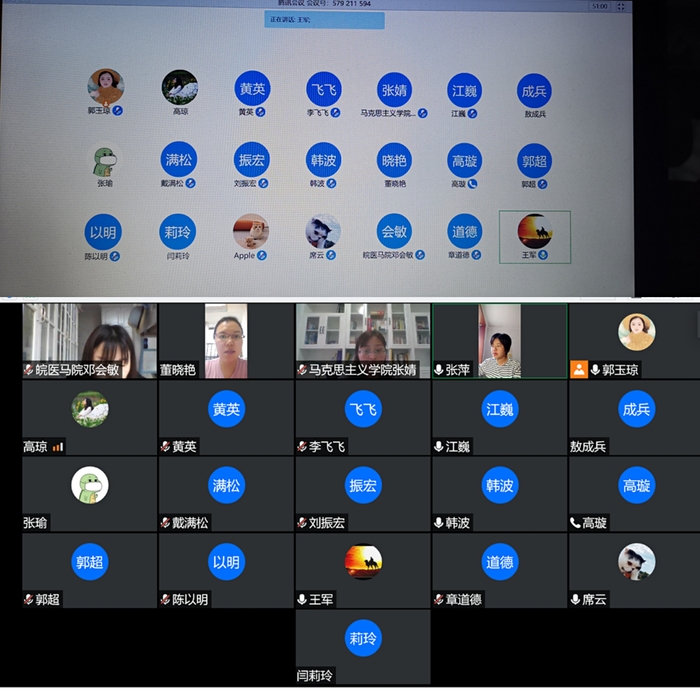
Task: Click the mic icon beside 江巍 in lower grid
Action: [439, 447]
